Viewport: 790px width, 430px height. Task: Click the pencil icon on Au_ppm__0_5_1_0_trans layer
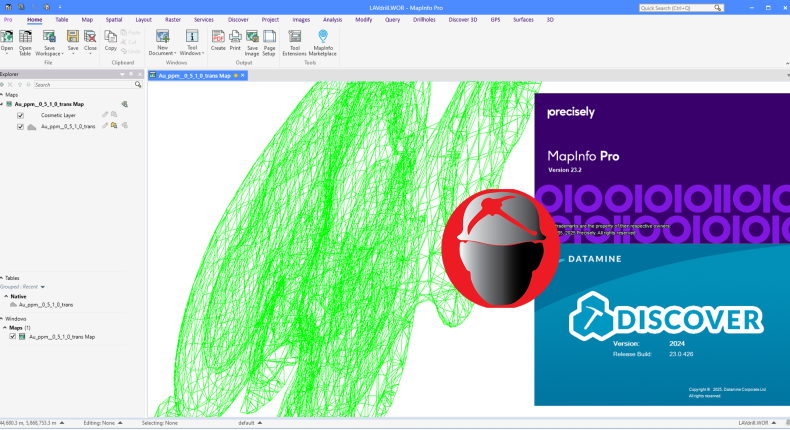(105, 126)
